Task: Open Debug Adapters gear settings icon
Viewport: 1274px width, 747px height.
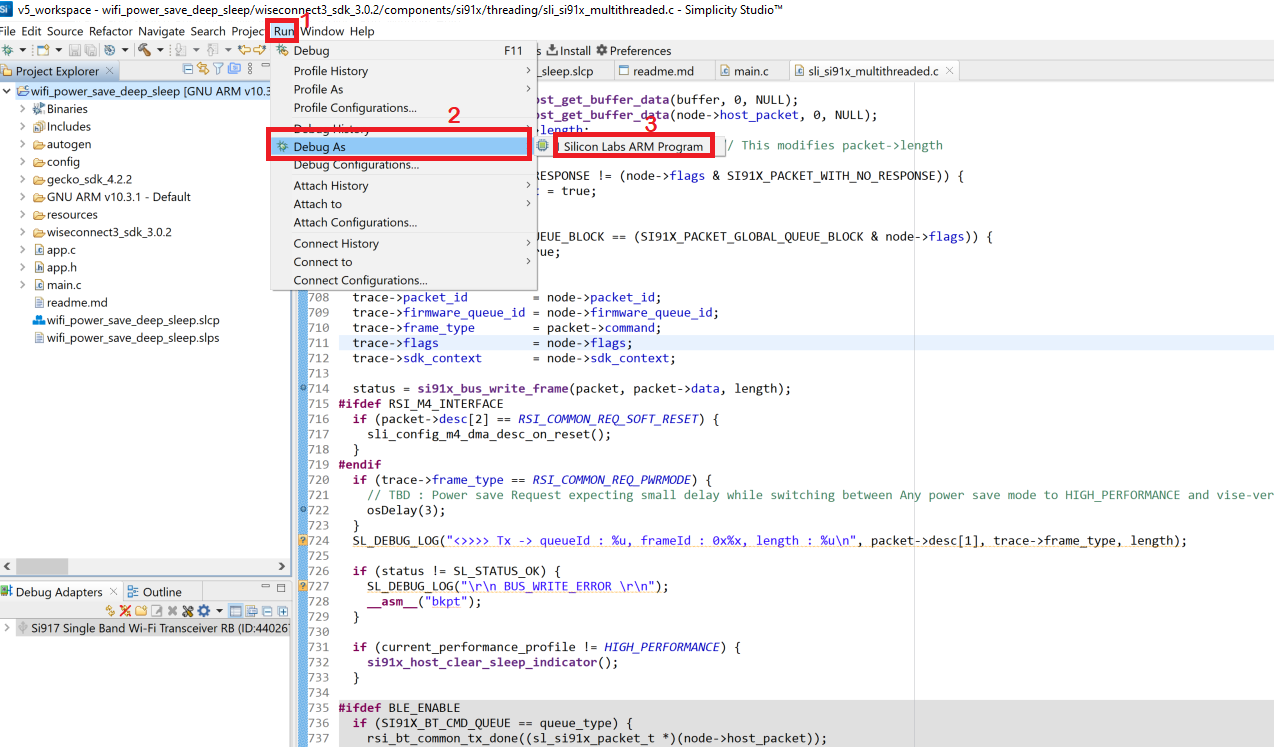Action: (x=204, y=611)
